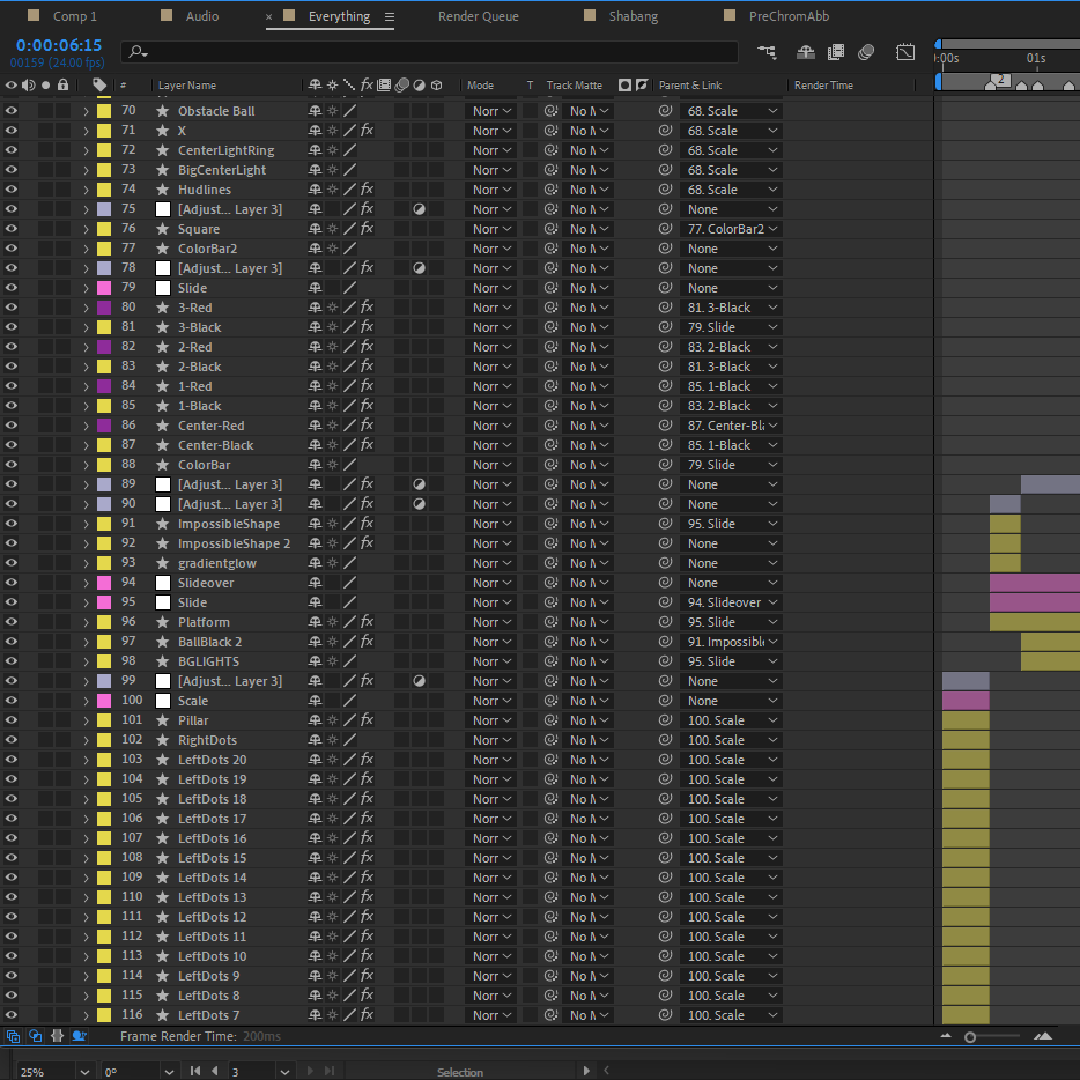Open the Composition Mini-Flowchart icon
Image resolution: width=1080 pixels, height=1080 pixels.
(x=766, y=52)
